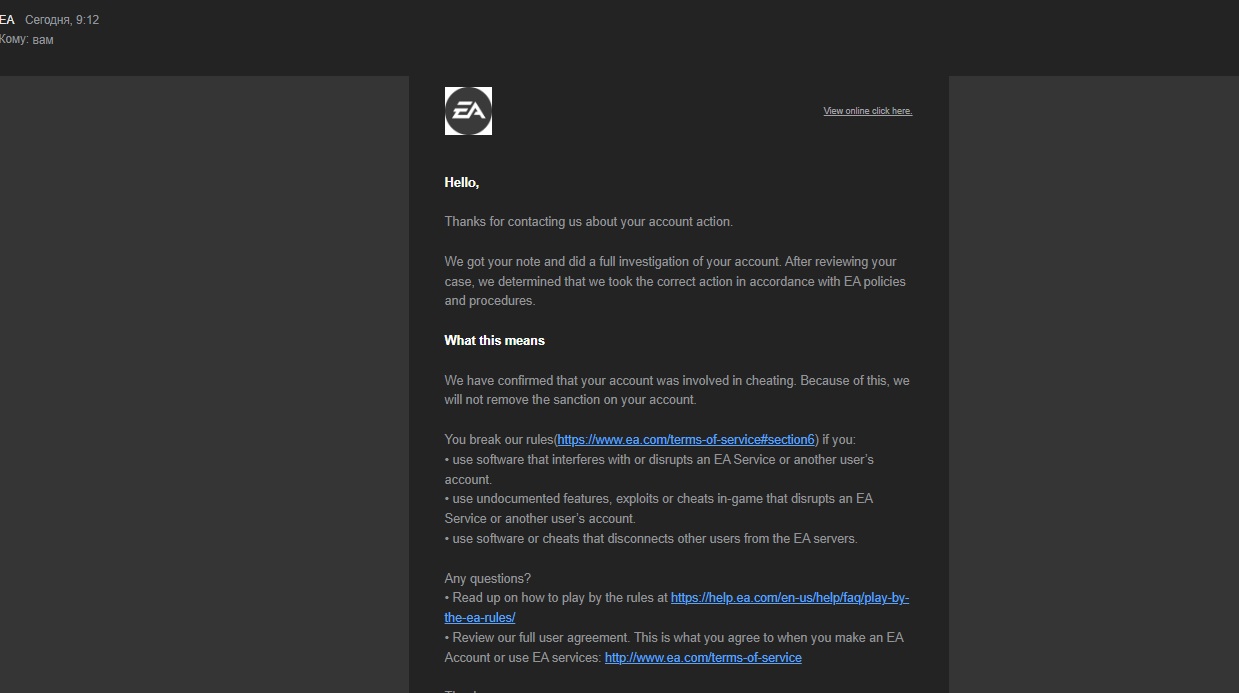Click the bullet about undocumented features and exploits
This screenshot has height=693, width=1239.
point(662,498)
